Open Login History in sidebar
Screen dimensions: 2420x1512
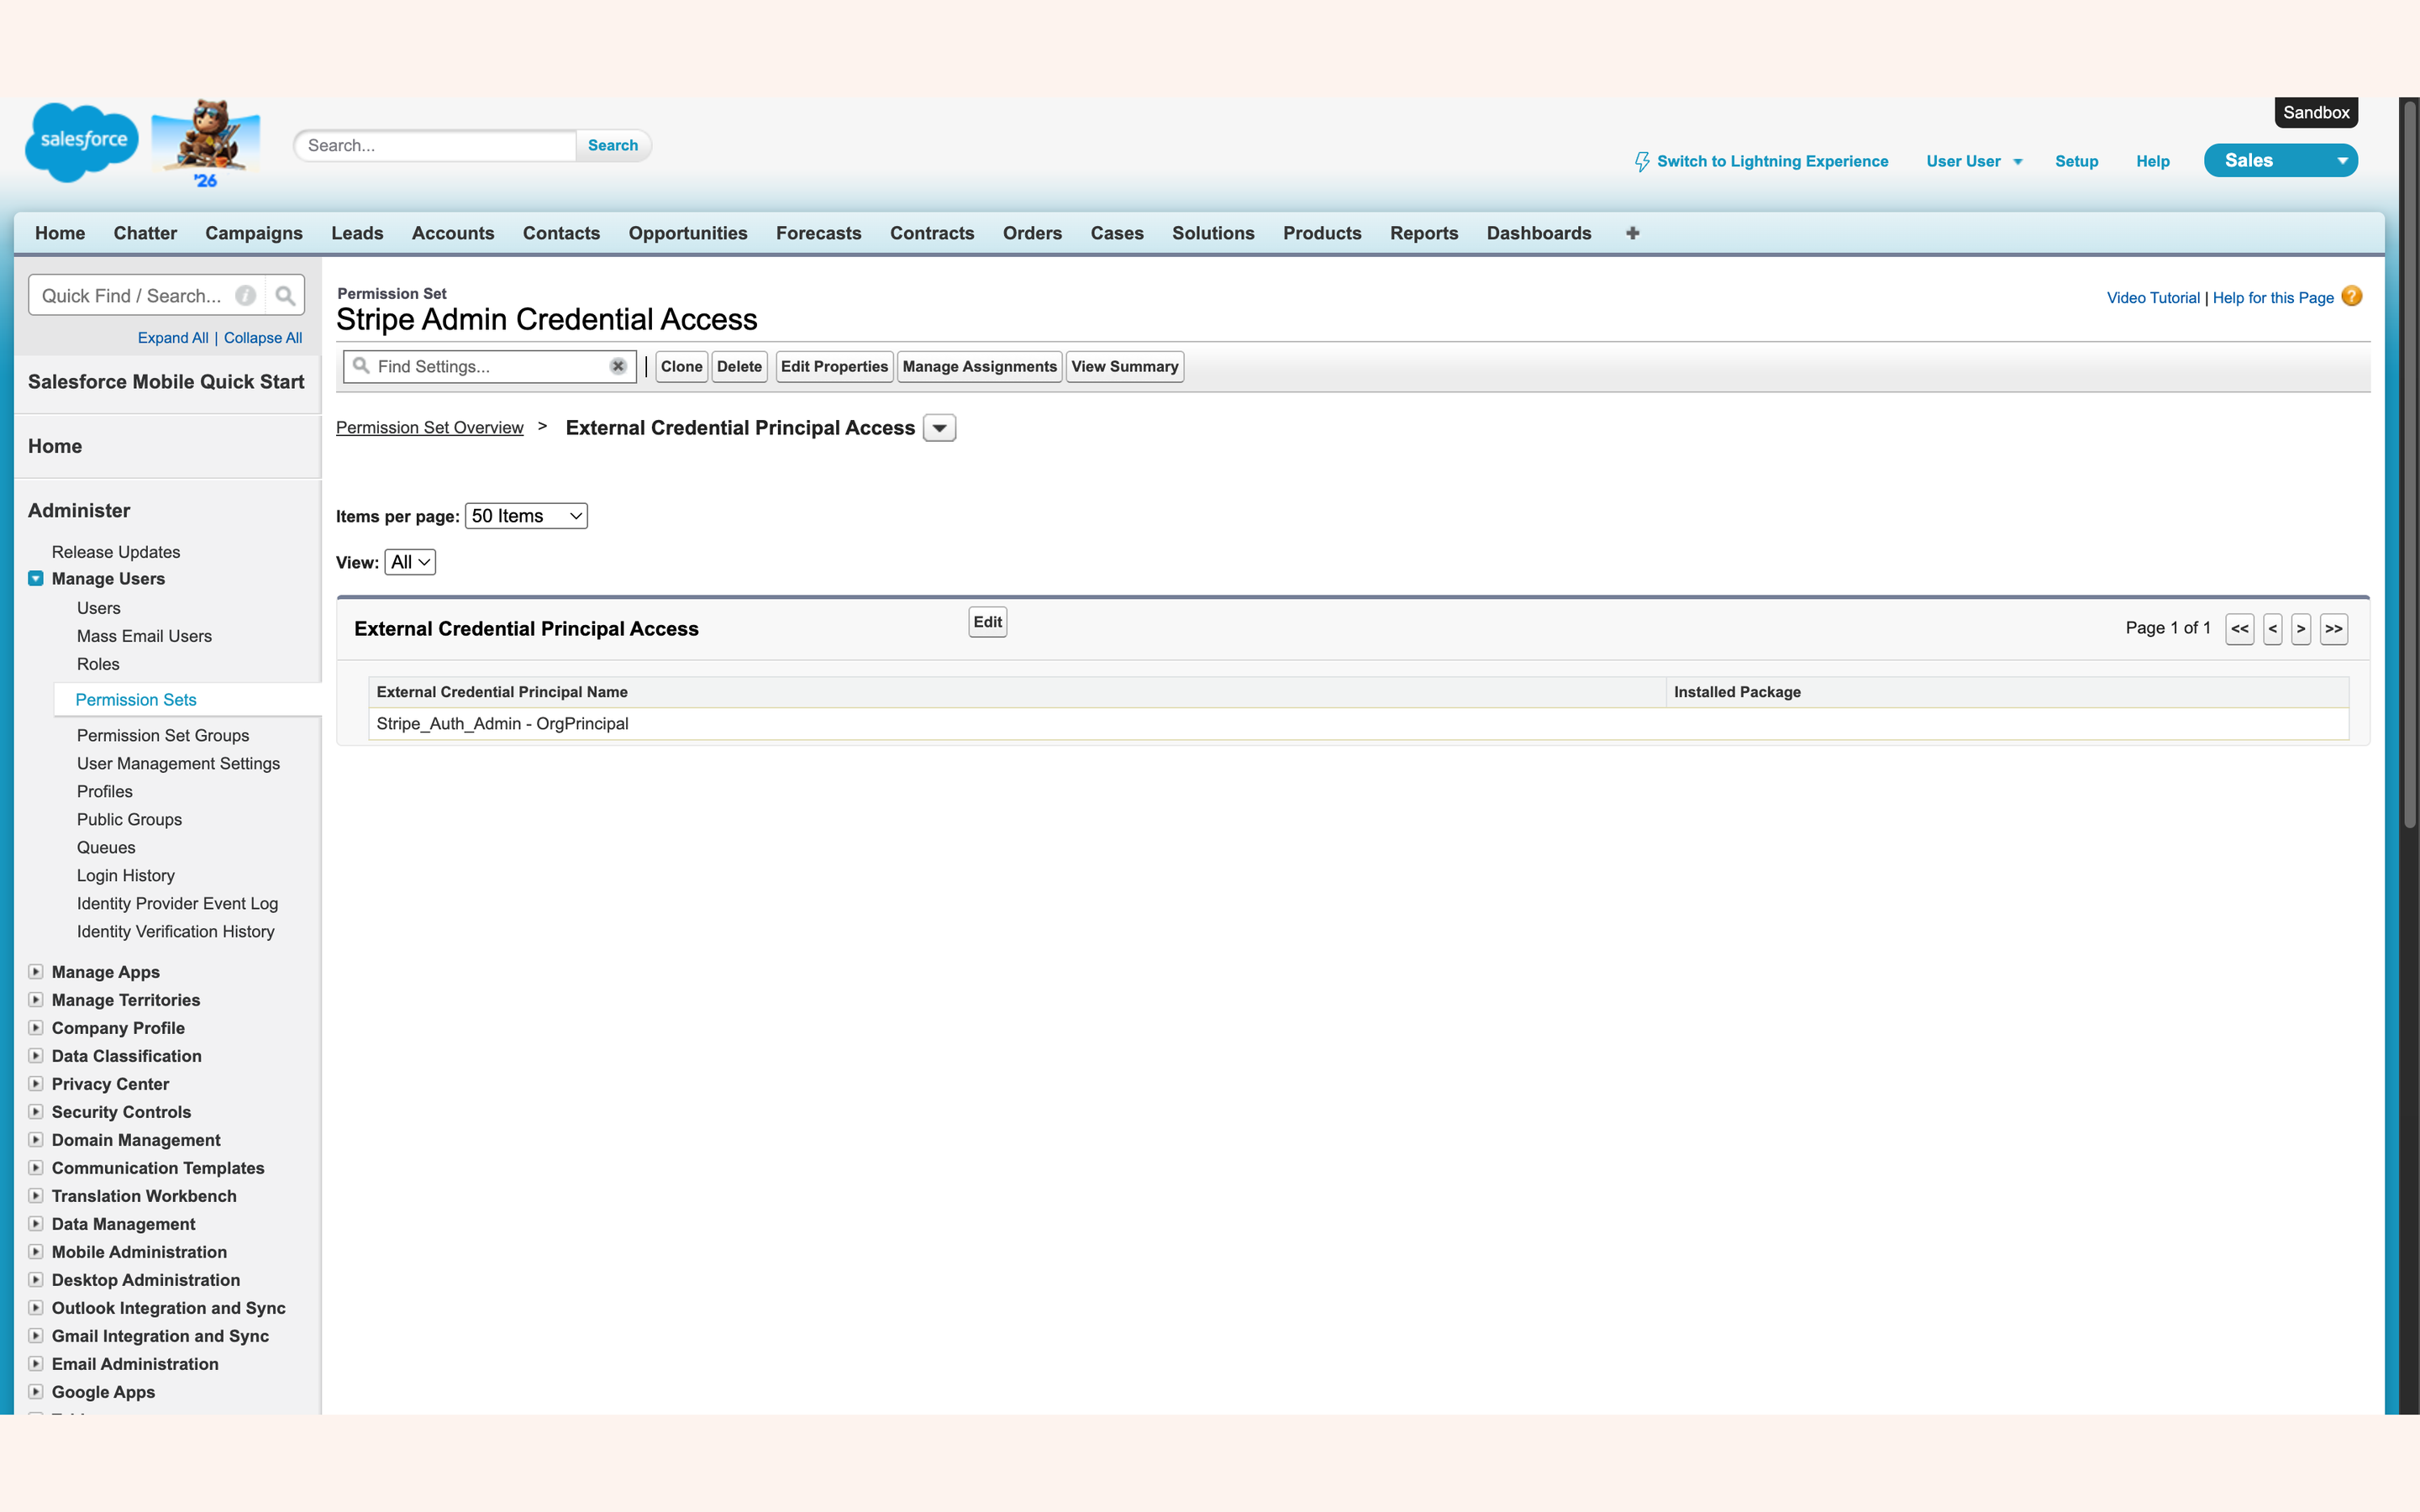coord(126,875)
